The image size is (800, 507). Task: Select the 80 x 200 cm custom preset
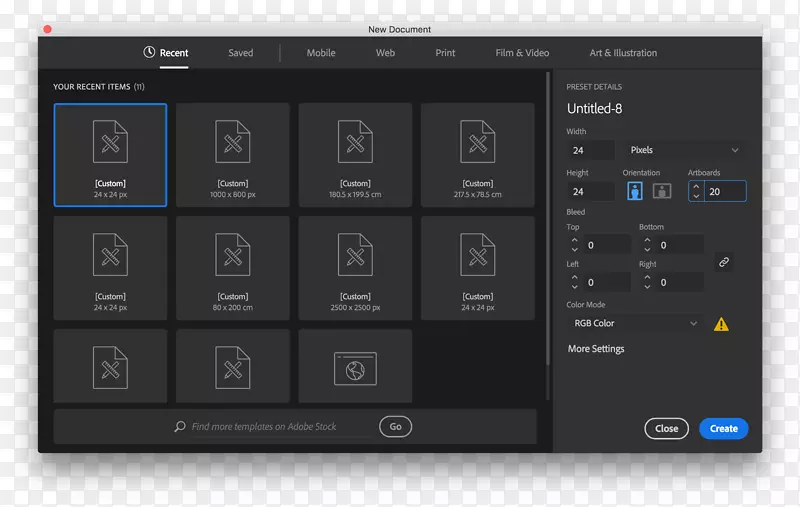click(233, 268)
